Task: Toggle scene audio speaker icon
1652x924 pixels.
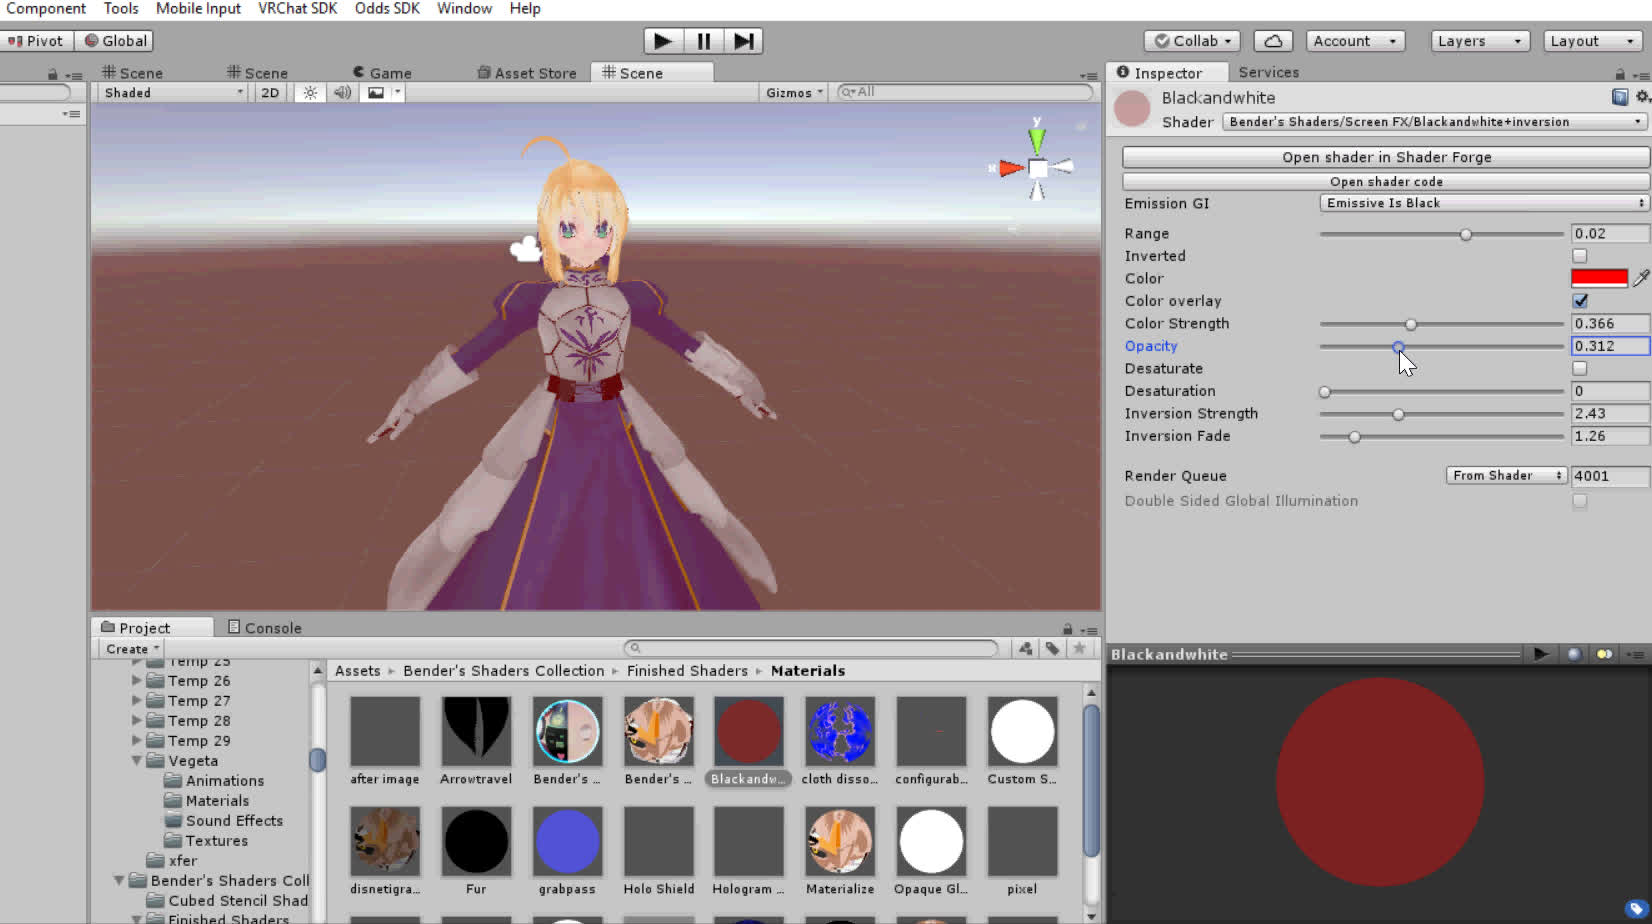Action: [x=342, y=92]
